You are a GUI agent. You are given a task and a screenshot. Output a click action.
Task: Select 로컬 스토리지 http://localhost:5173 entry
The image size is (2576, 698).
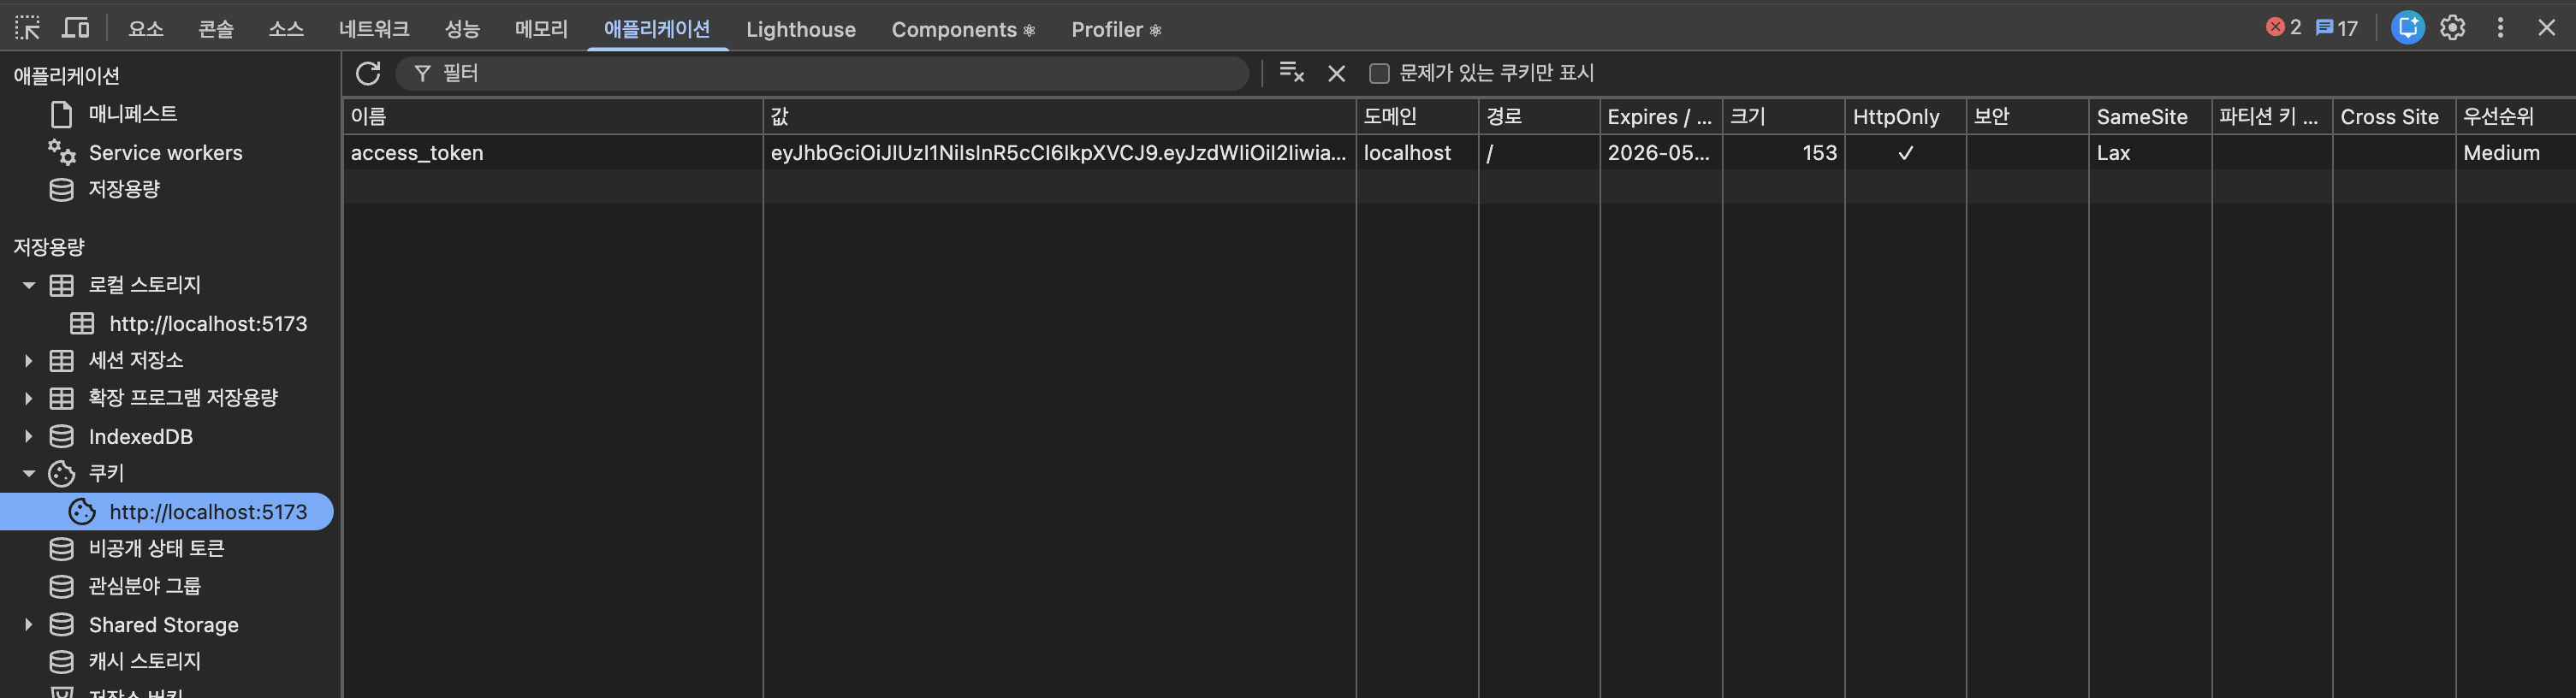[x=208, y=324]
